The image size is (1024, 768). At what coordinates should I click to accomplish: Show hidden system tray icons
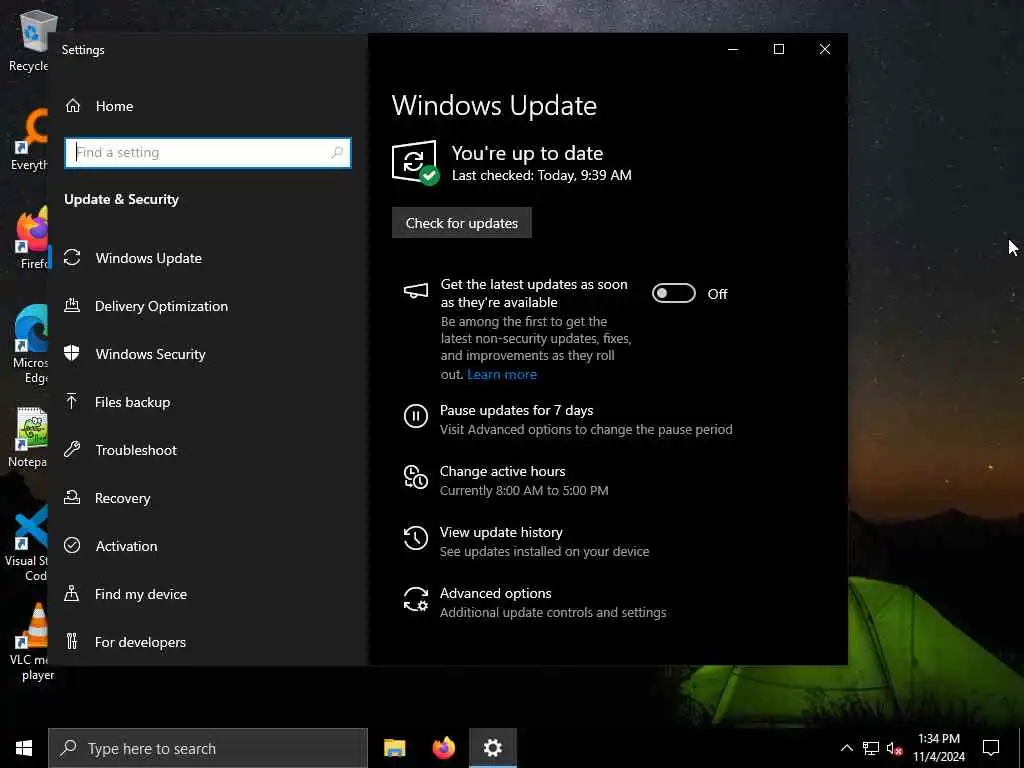click(846, 748)
